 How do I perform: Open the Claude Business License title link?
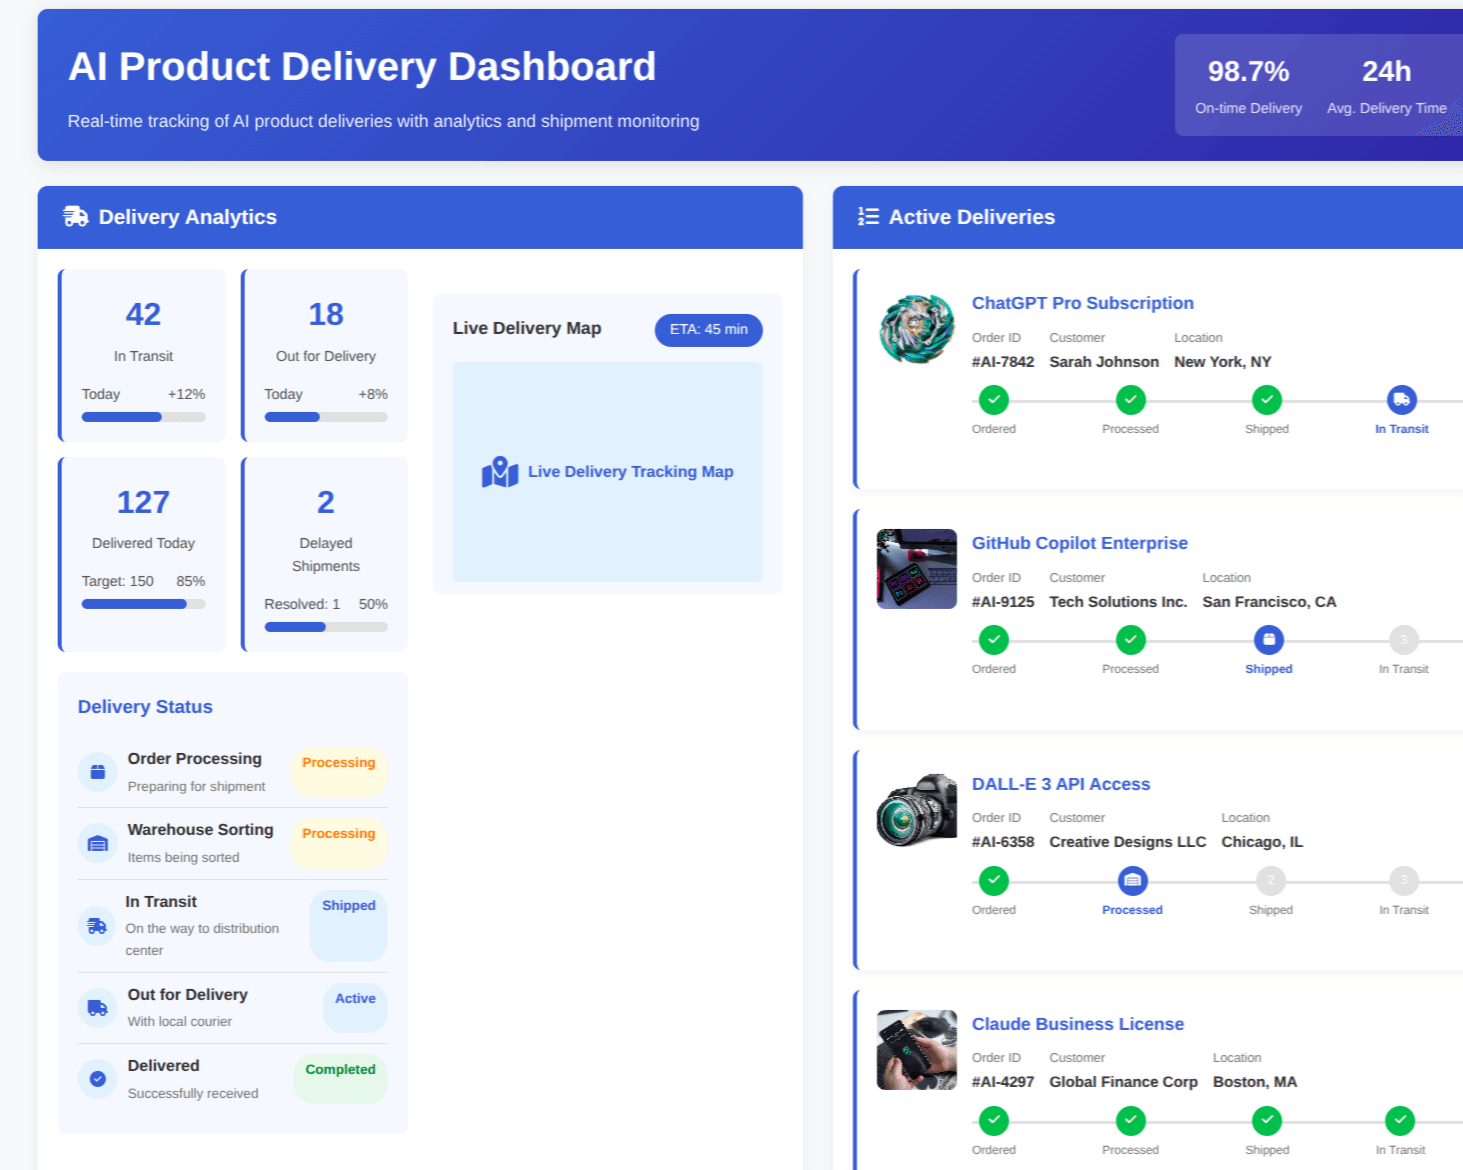click(x=1078, y=1024)
